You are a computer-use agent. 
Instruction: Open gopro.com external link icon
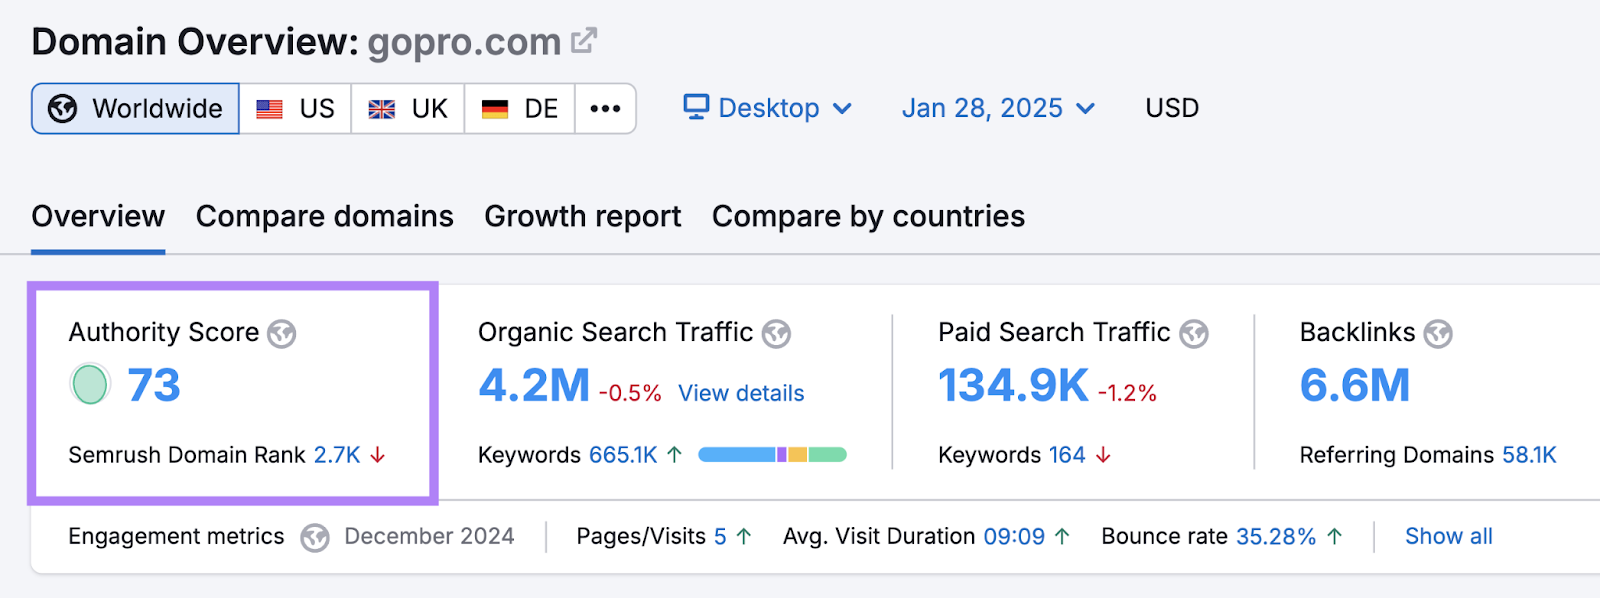tap(584, 41)
